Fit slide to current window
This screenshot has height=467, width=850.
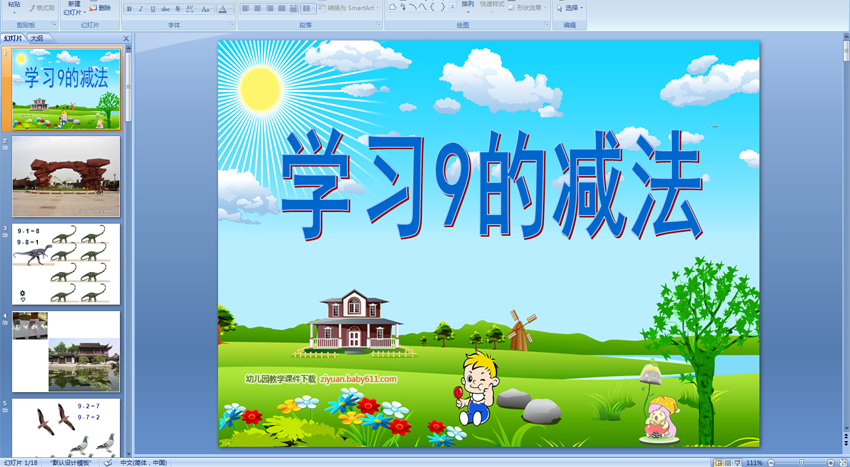(841, 463)
